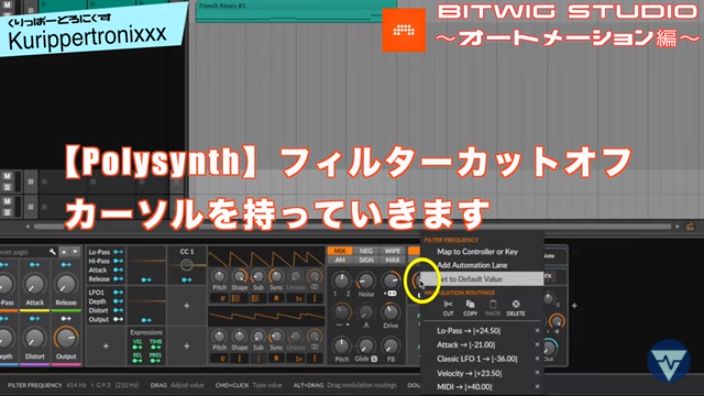Click Noise level knob
704x396 pixels.
tap(366, 282)
